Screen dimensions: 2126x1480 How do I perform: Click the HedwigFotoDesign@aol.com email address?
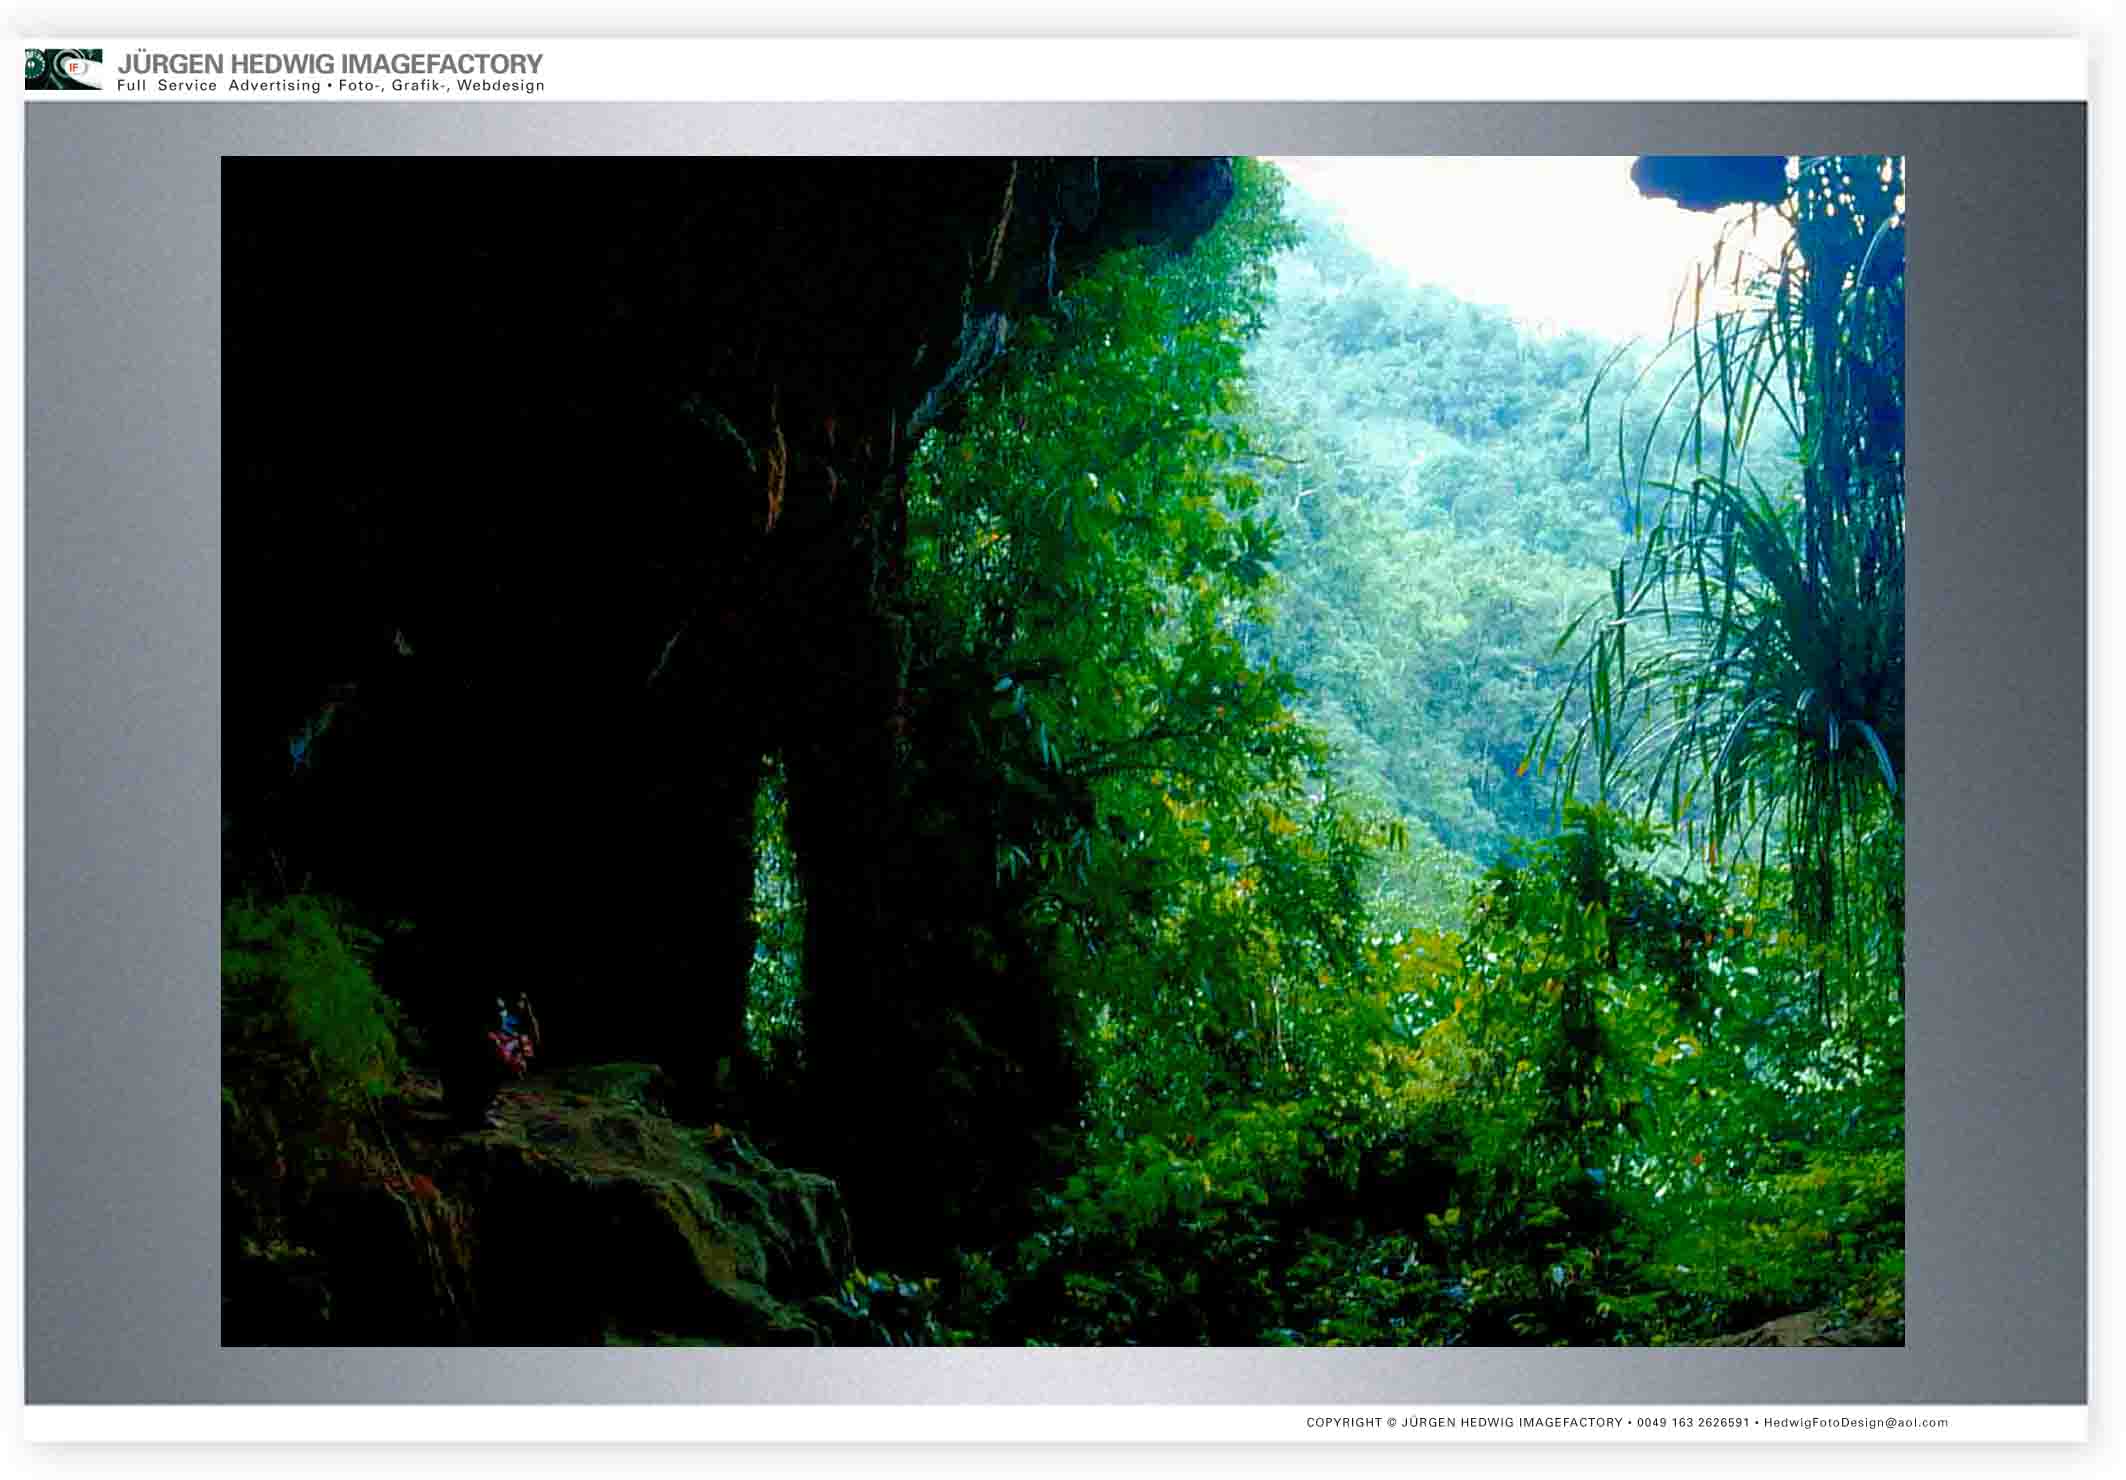click(x=1855, y=1422)
